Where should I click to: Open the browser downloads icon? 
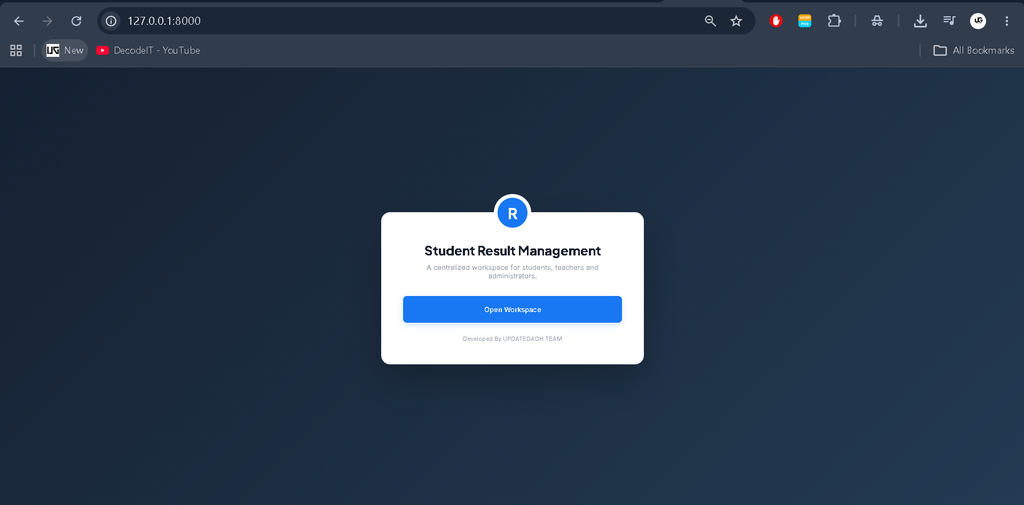coord(920,21)
